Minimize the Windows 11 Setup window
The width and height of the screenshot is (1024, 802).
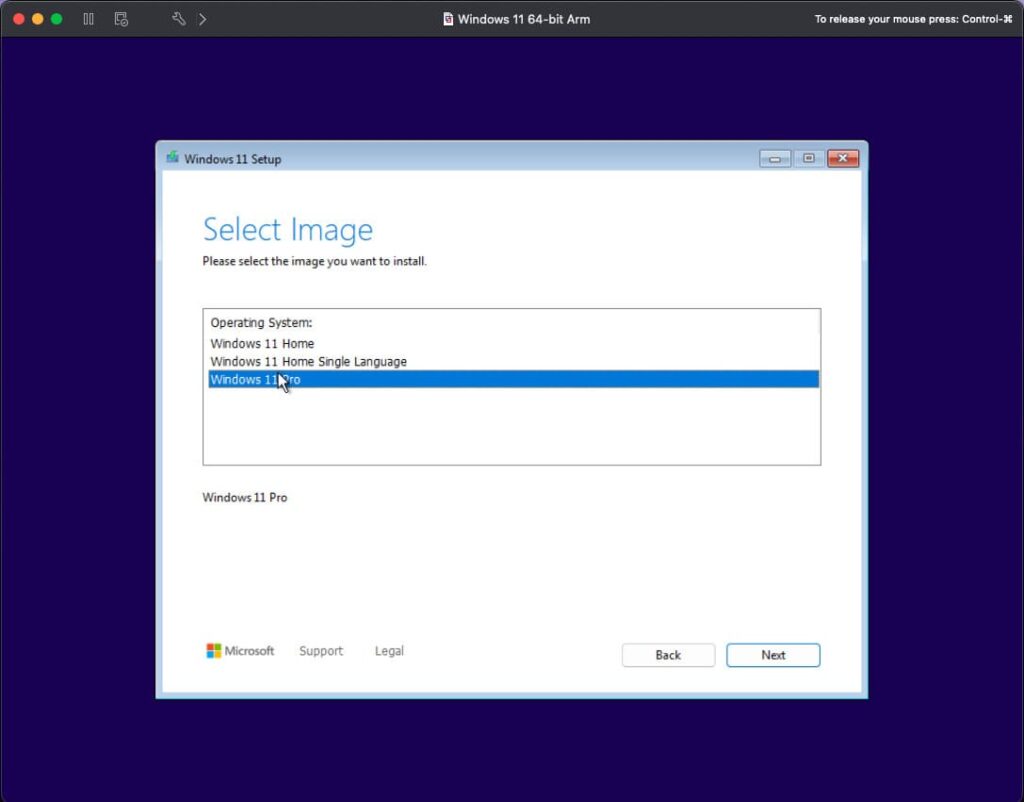[775, 158]
